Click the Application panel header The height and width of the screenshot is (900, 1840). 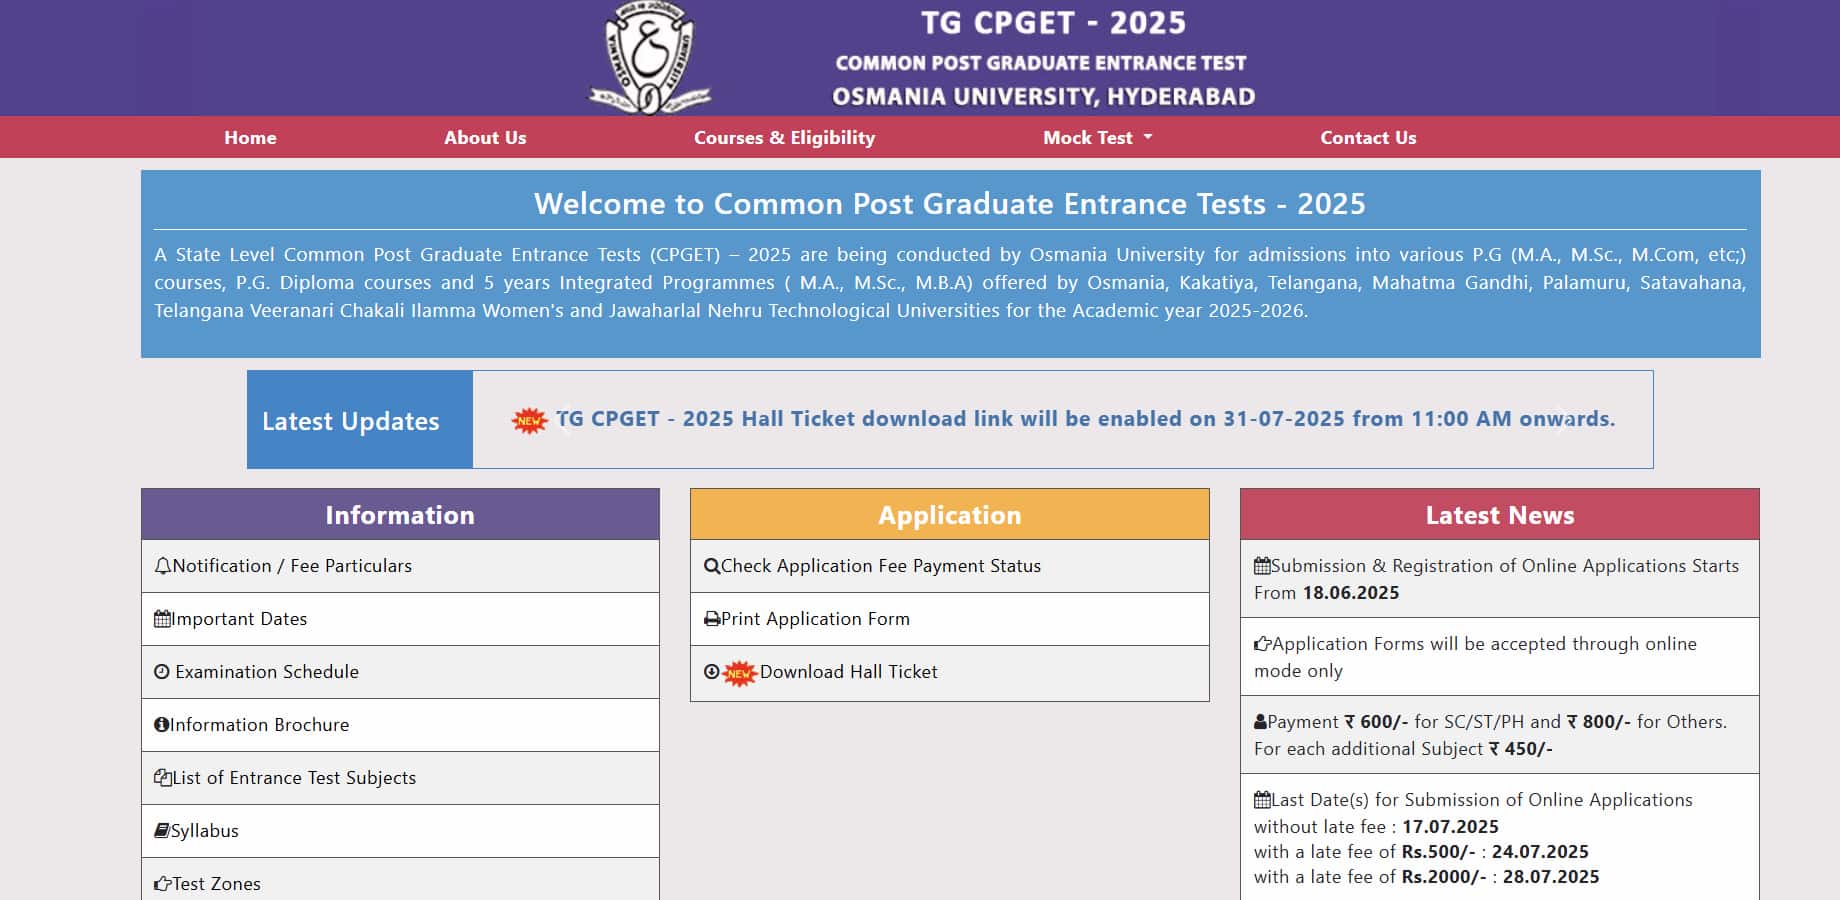950,515
